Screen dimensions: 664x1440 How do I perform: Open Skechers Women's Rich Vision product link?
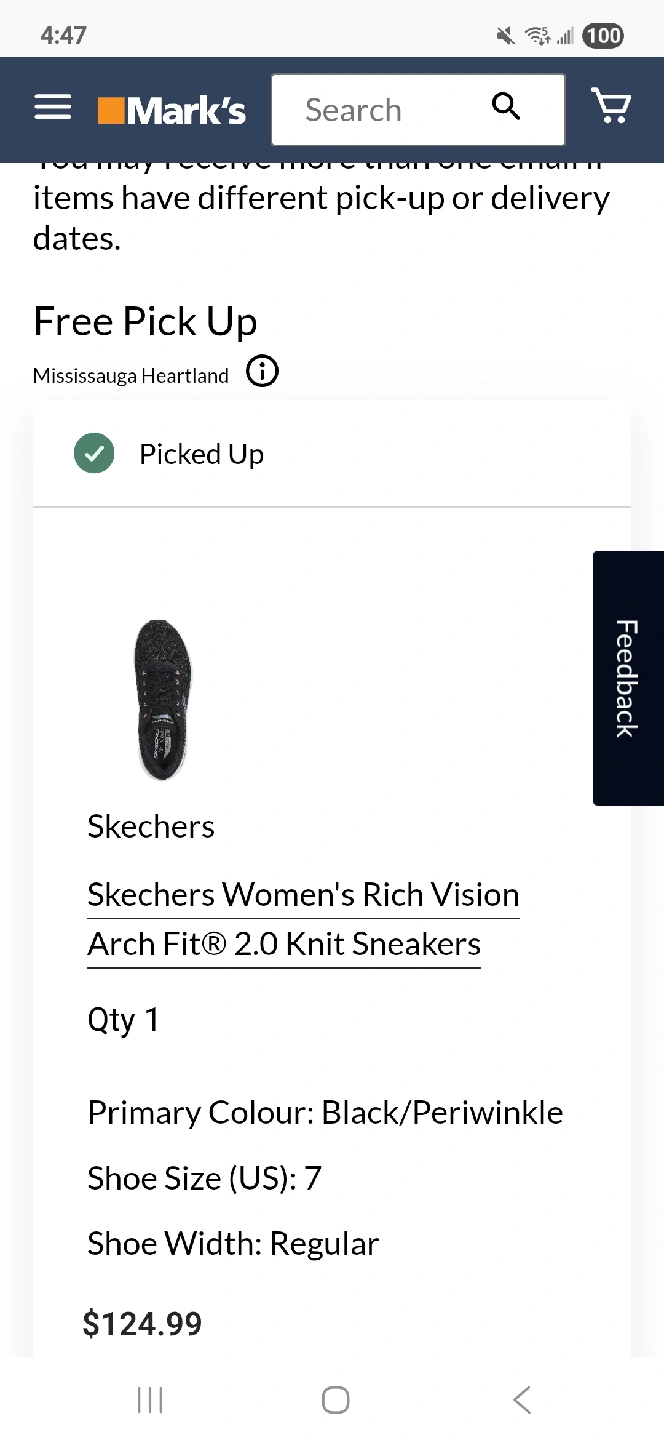click(303, 894)
